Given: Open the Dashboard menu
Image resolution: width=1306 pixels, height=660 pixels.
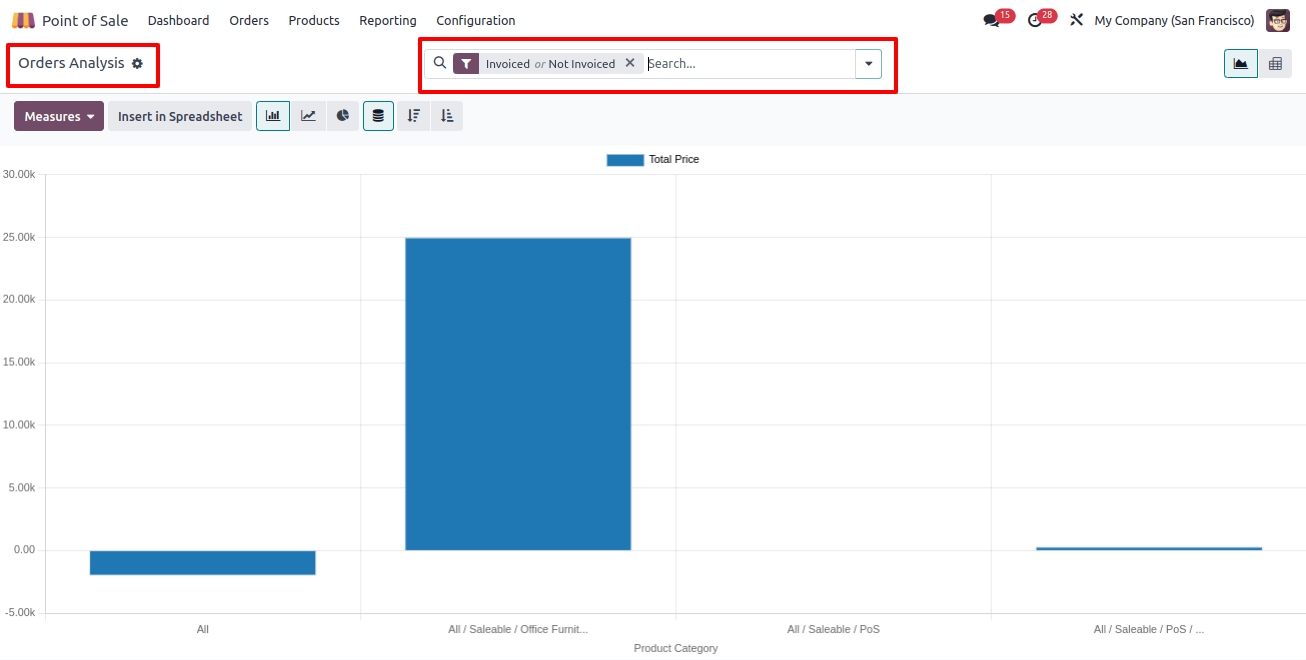Looking at the screenshot, I should point(179,20).
